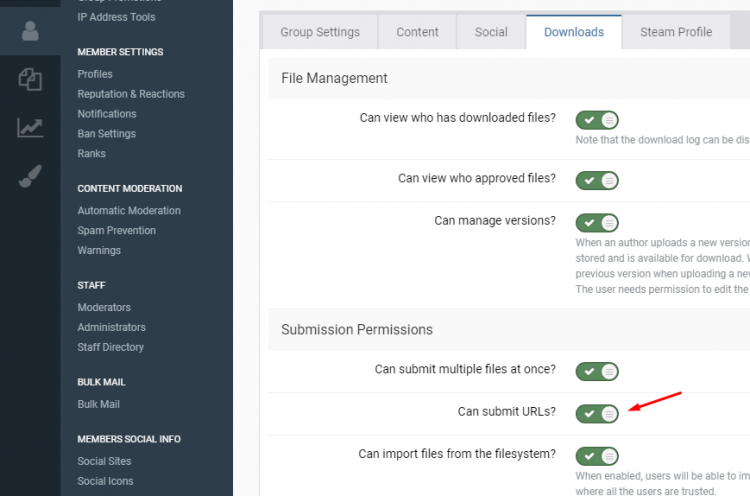Switch to the Steam Profile tab
This screenshot has width=750, height=496.
tap(676, 32)
